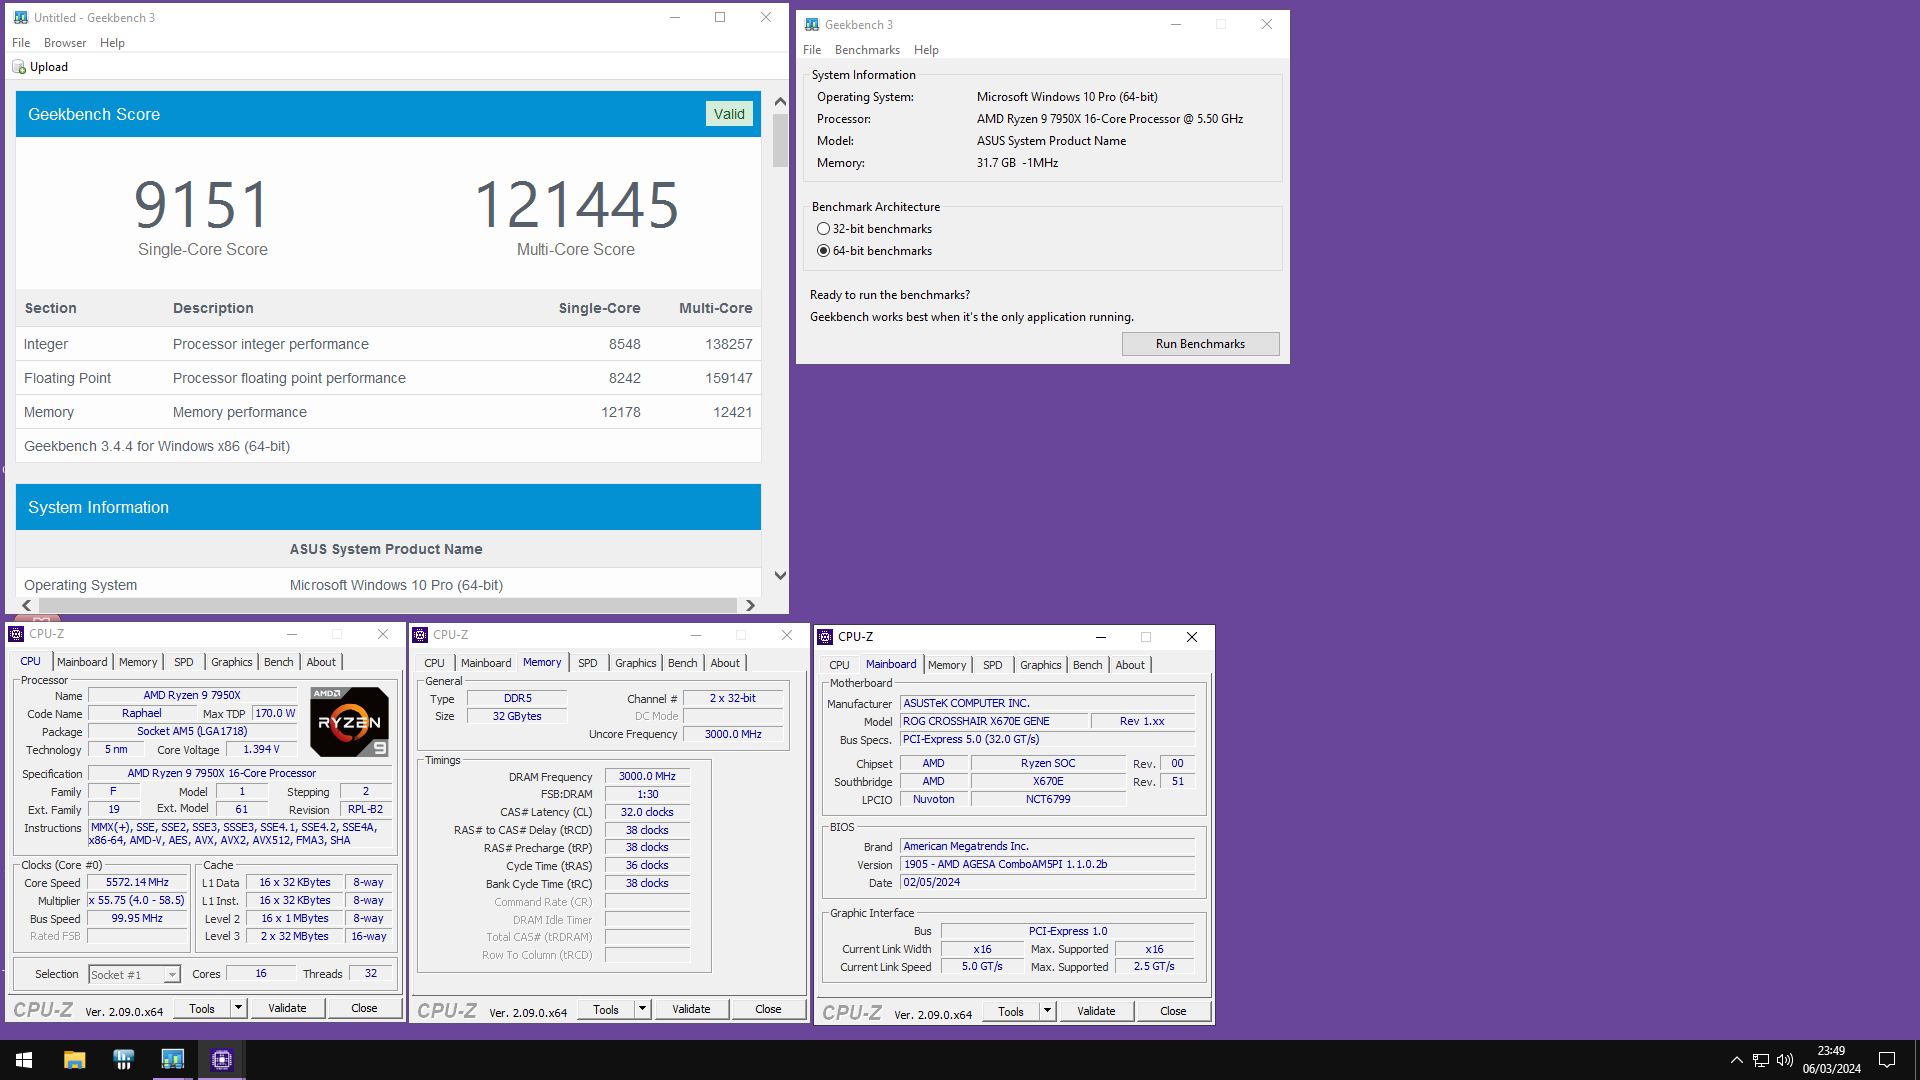This screenshot has width=1920, height=1080.
Task: Click Run Benchmarks button
Action: point(1200,344)
